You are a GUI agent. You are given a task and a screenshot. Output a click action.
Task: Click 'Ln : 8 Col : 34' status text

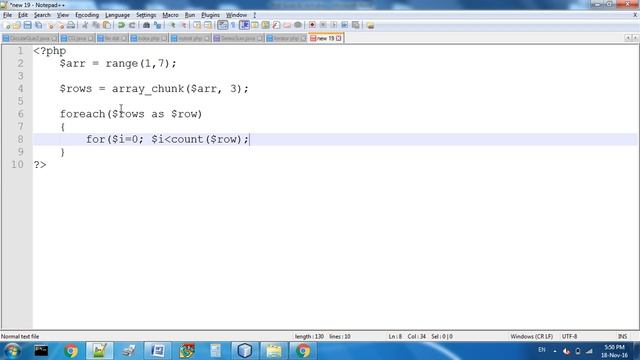pos(407,336)
